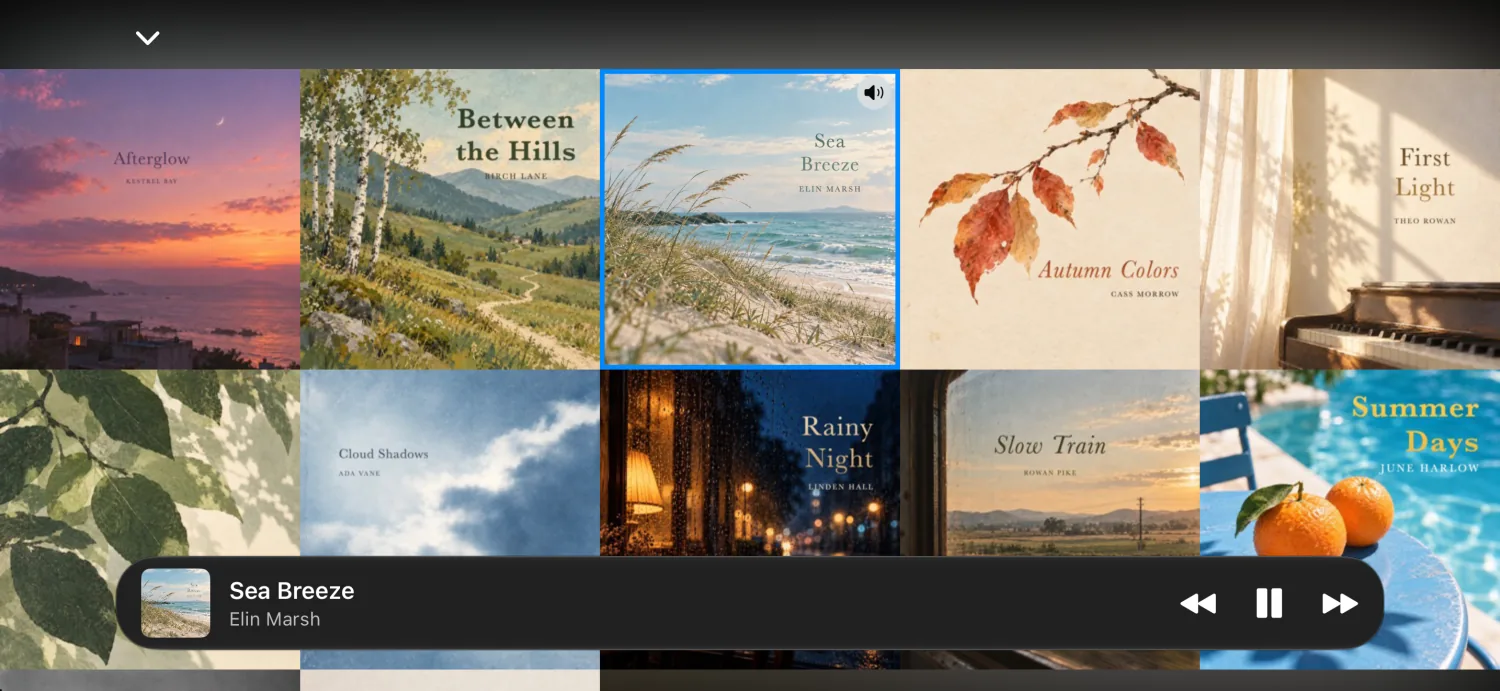Skip back with the rewind button

point(1198,603)
